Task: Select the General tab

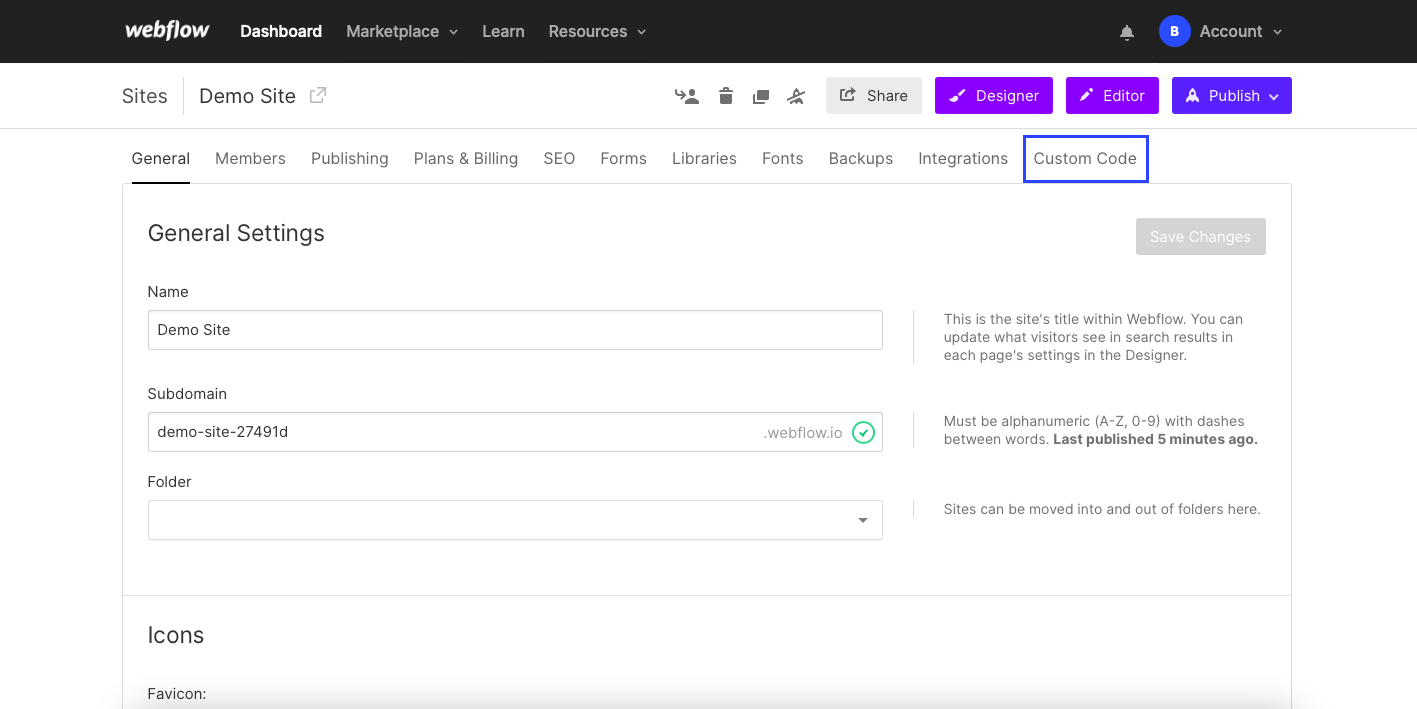Action: (160, 158)
